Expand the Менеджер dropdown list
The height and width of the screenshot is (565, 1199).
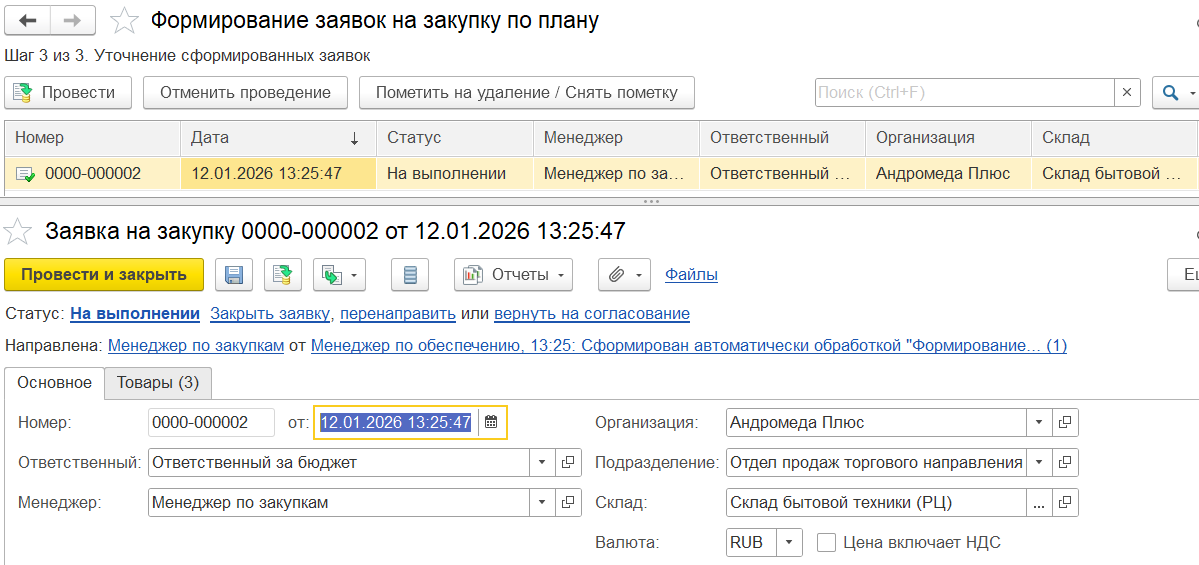click(x=542, y=502)
